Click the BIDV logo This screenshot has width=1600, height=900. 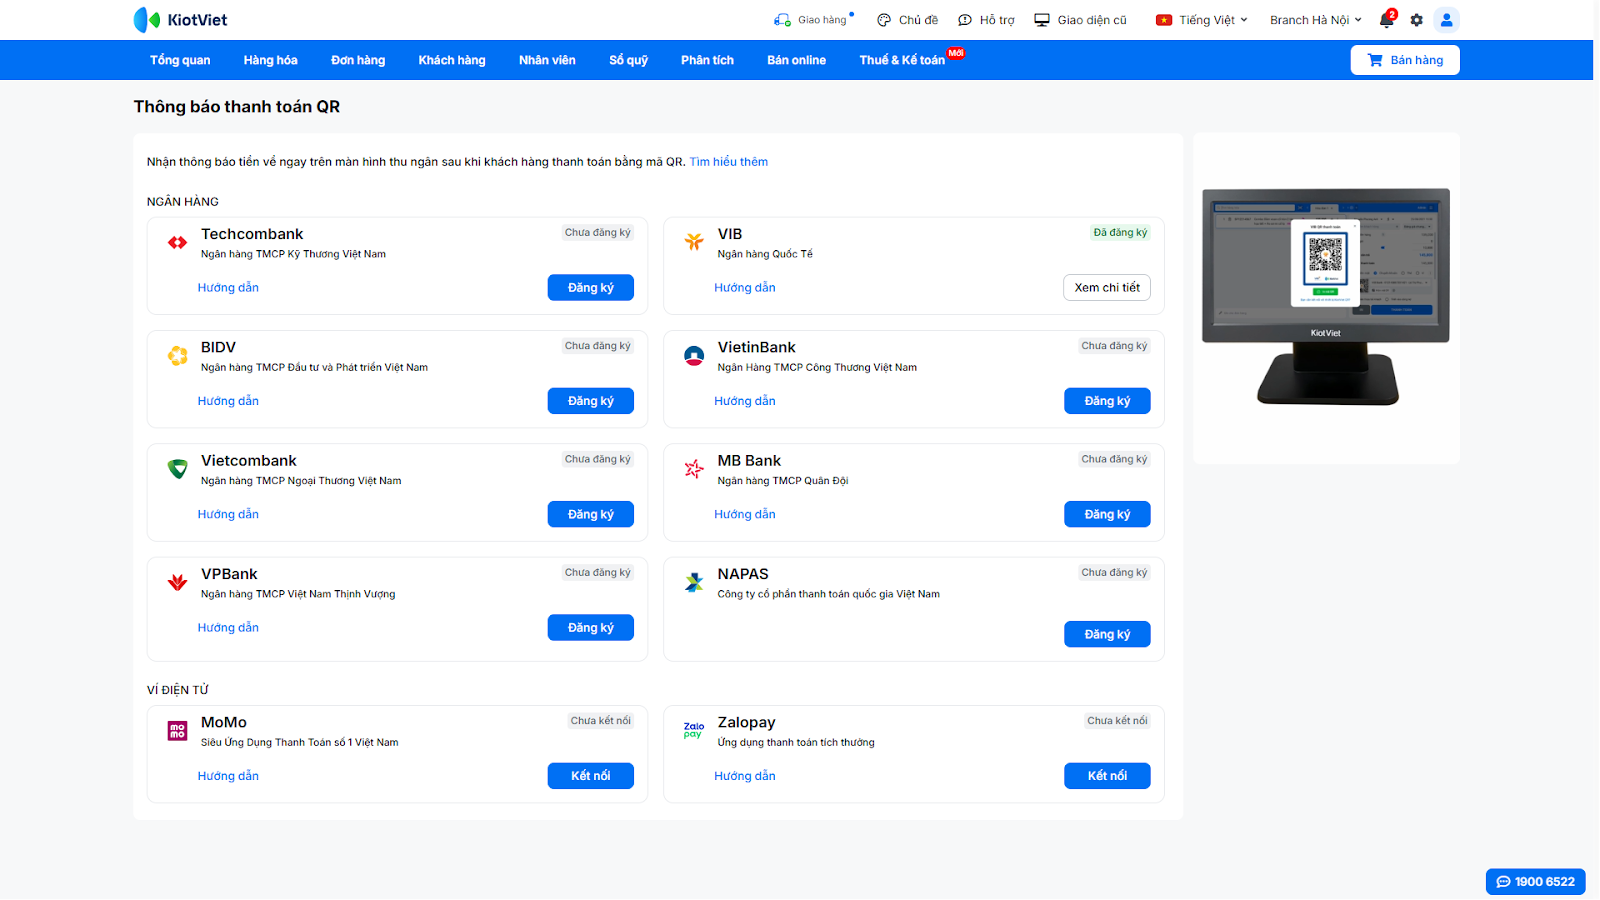coord(177,355)
